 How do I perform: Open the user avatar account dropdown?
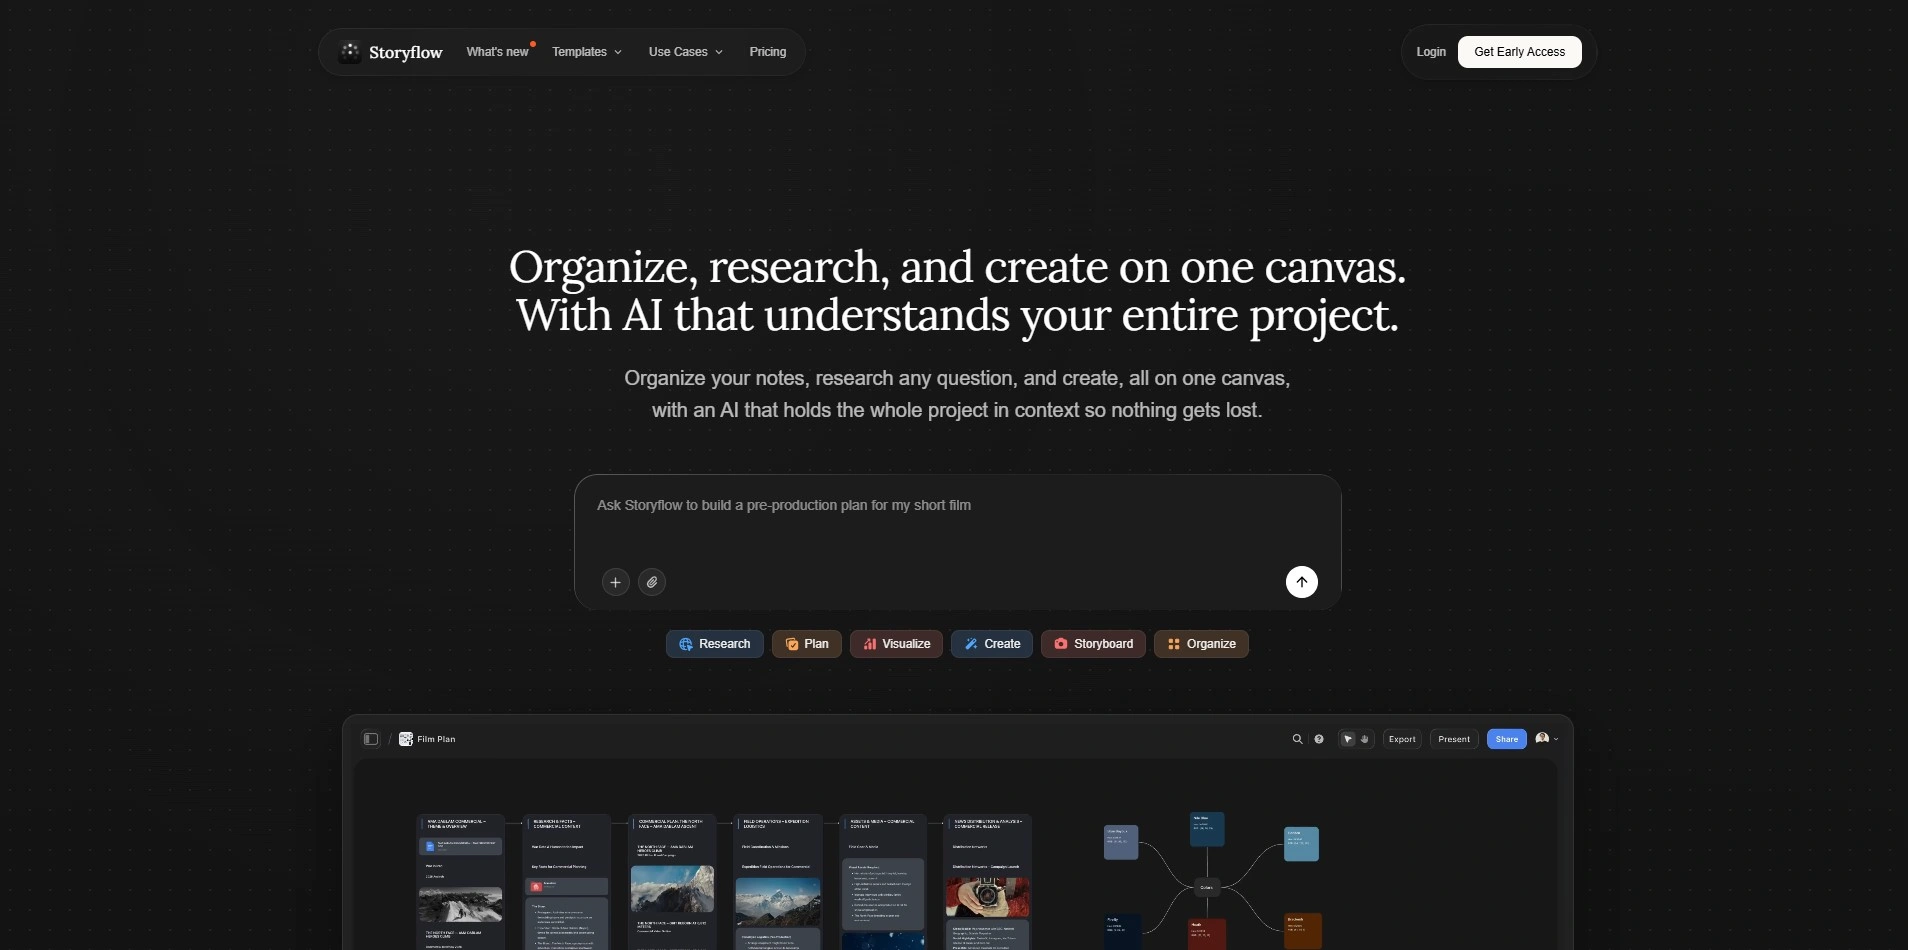click(x=1547, y=739)
